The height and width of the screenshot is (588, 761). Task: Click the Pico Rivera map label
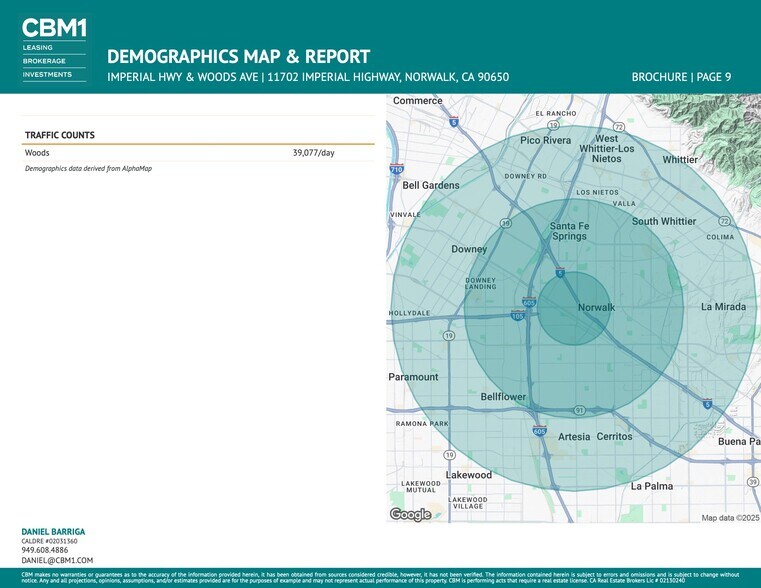pos(545,141)
